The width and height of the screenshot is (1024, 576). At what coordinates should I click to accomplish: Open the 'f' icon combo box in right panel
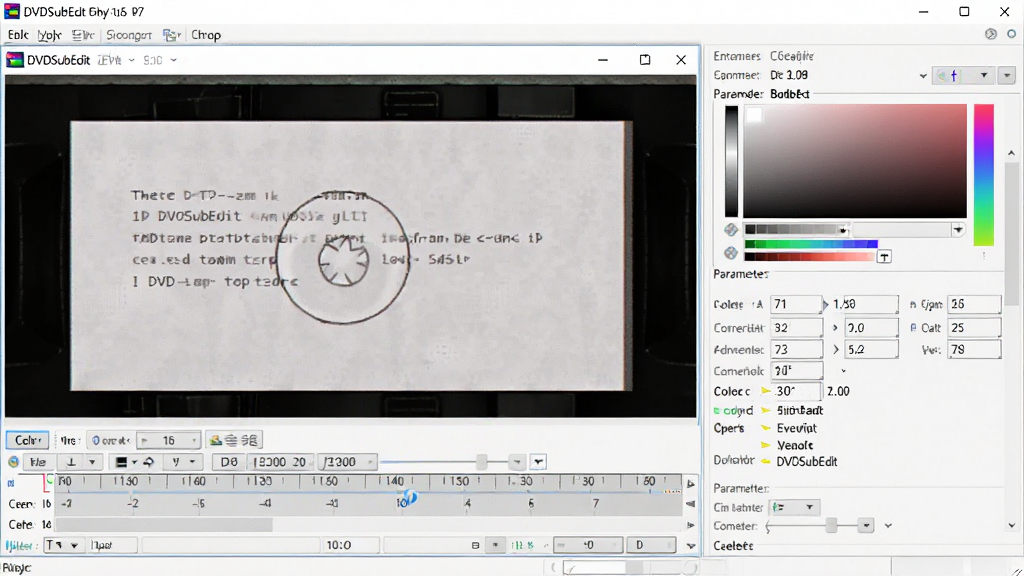pos(965,76)
